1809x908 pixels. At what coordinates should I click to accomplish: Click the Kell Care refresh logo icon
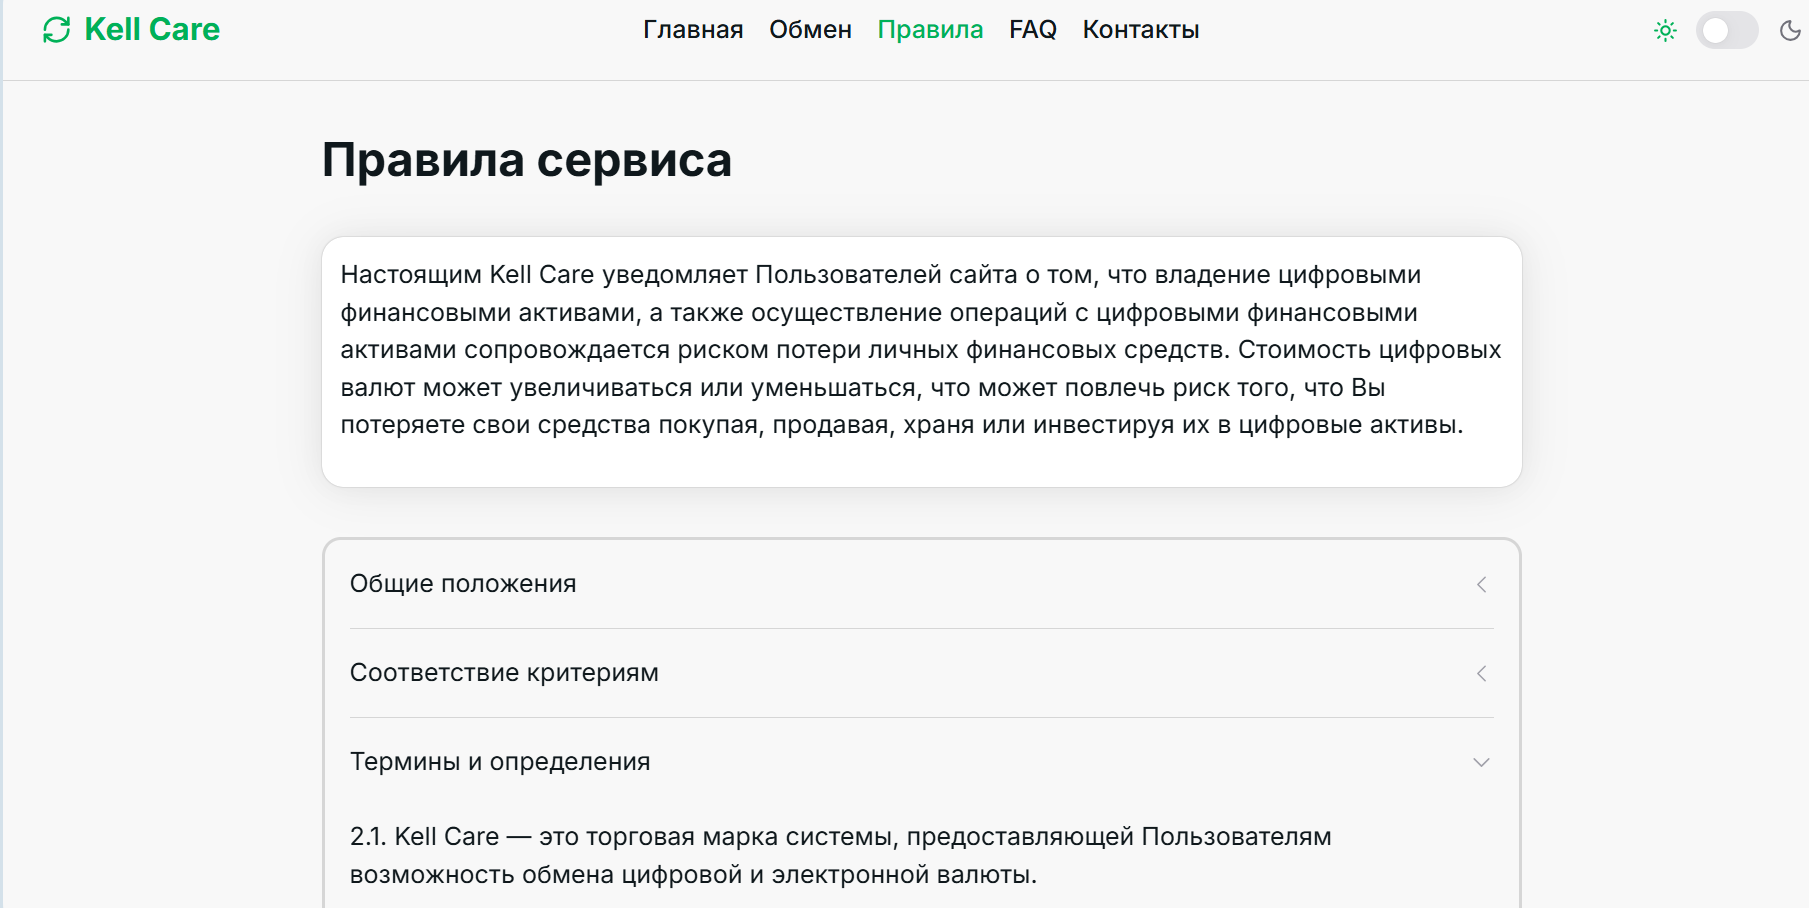tap(57, 30)
